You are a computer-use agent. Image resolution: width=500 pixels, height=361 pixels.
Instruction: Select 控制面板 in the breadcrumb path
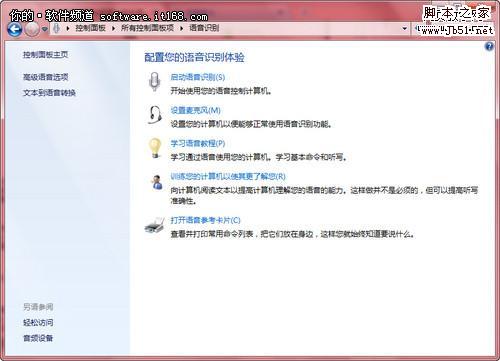pyautogui.click(x=90, y=28)
